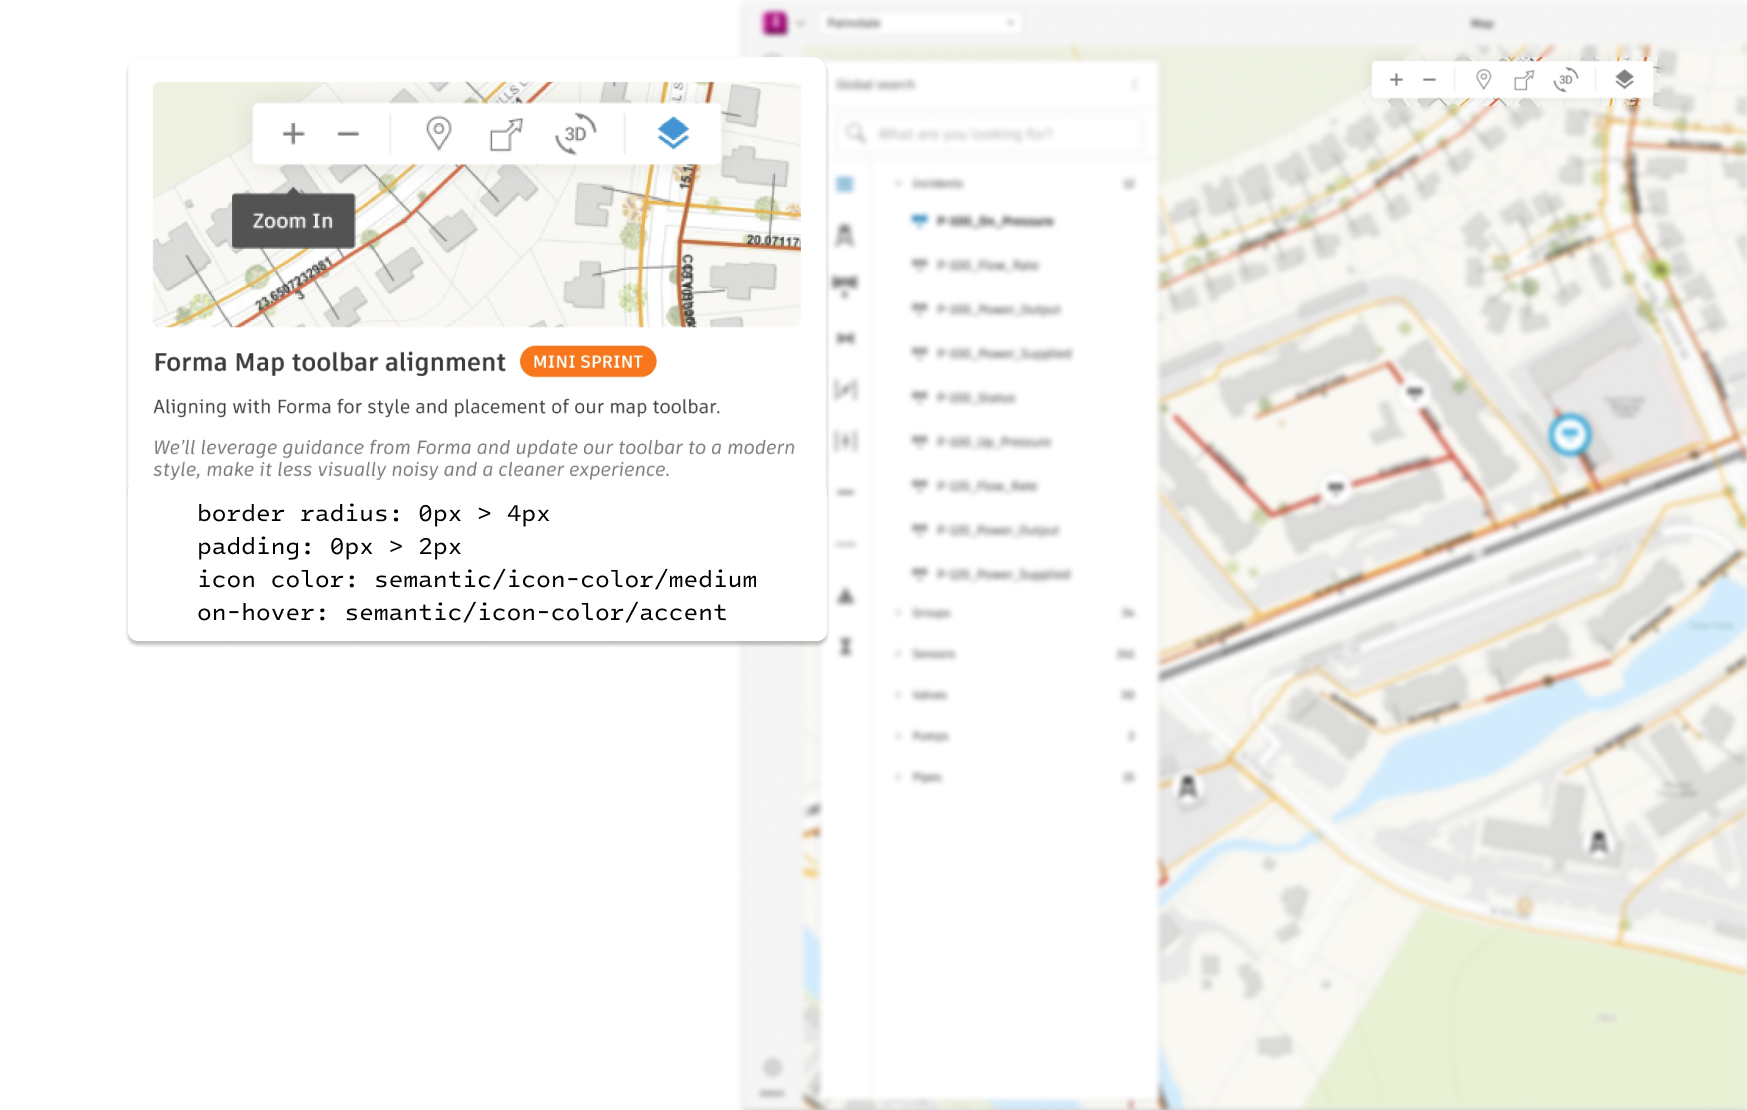
Task: Click the export arrow icon on the background map toolbar
Action: point(1524,80)
